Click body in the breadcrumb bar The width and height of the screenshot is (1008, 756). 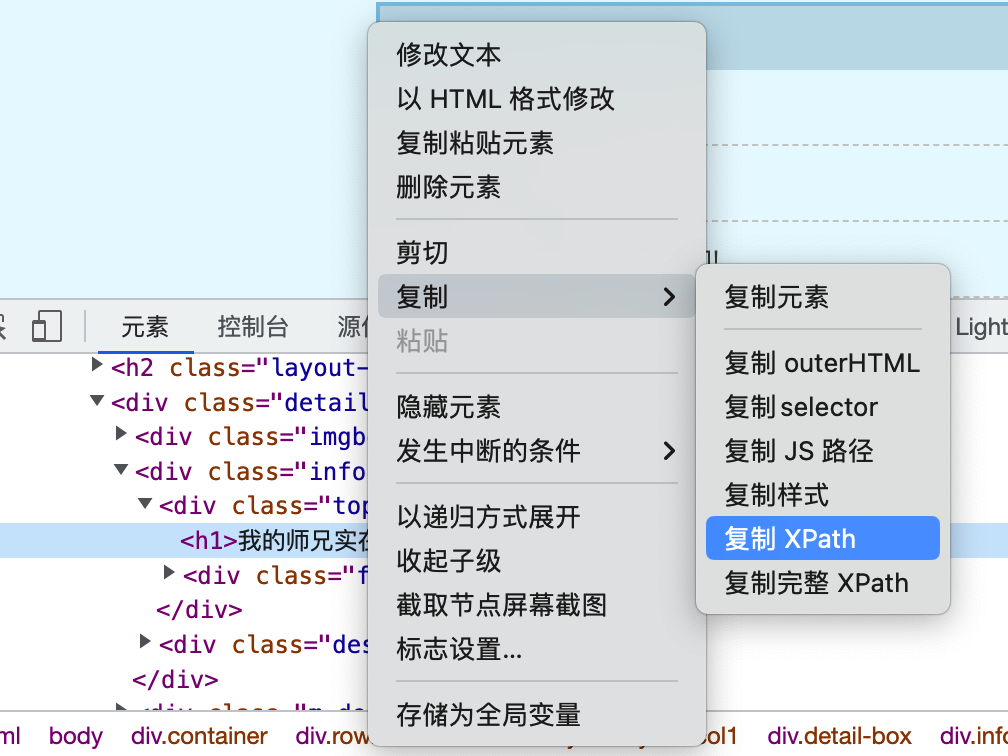click(76, 735)
